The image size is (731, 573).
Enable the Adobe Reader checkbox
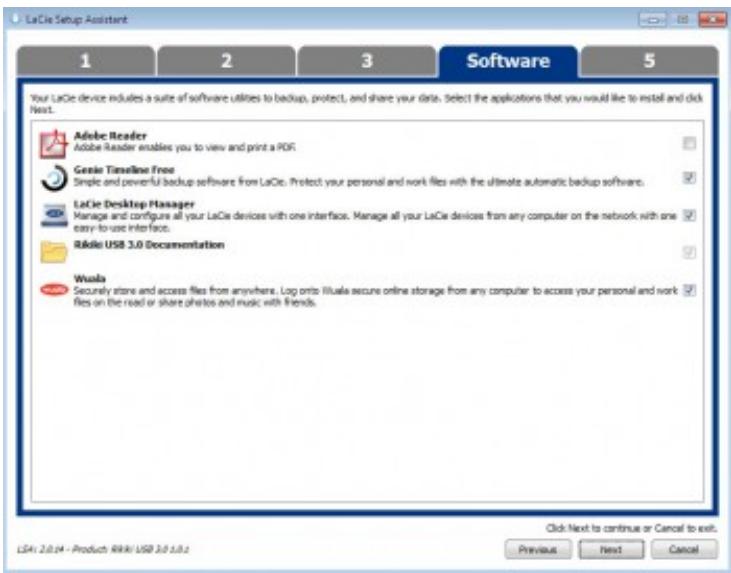pyautogui.click(x=689, y=144)
